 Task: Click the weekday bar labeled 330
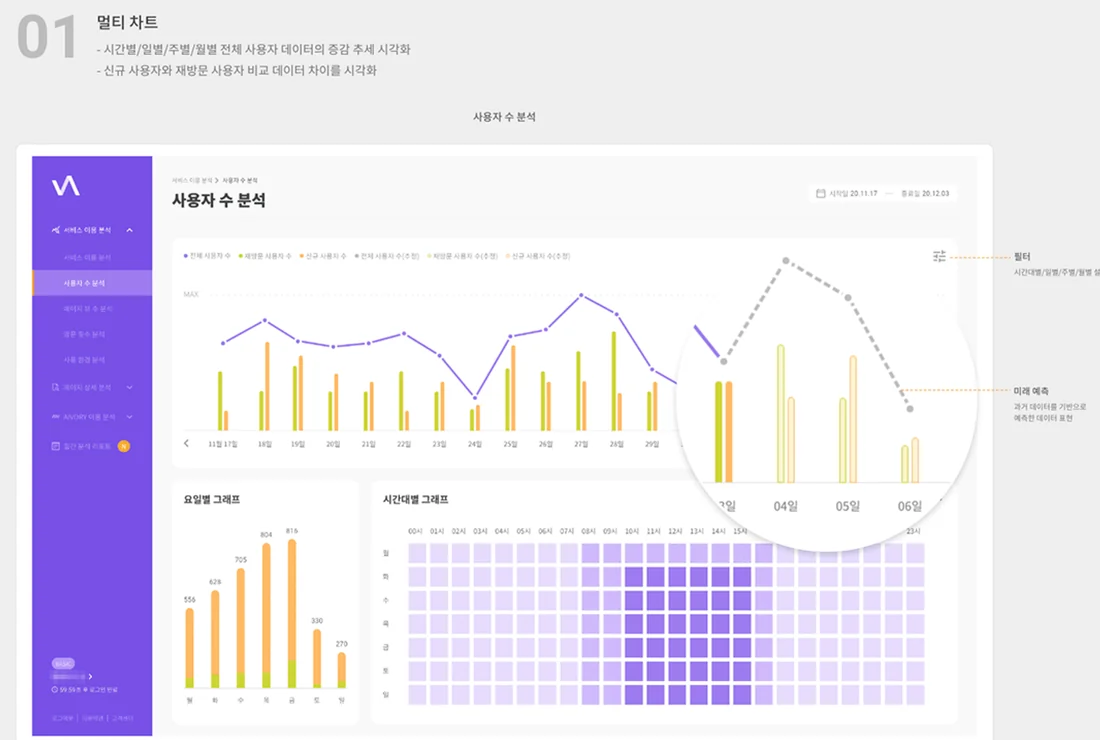317,659
